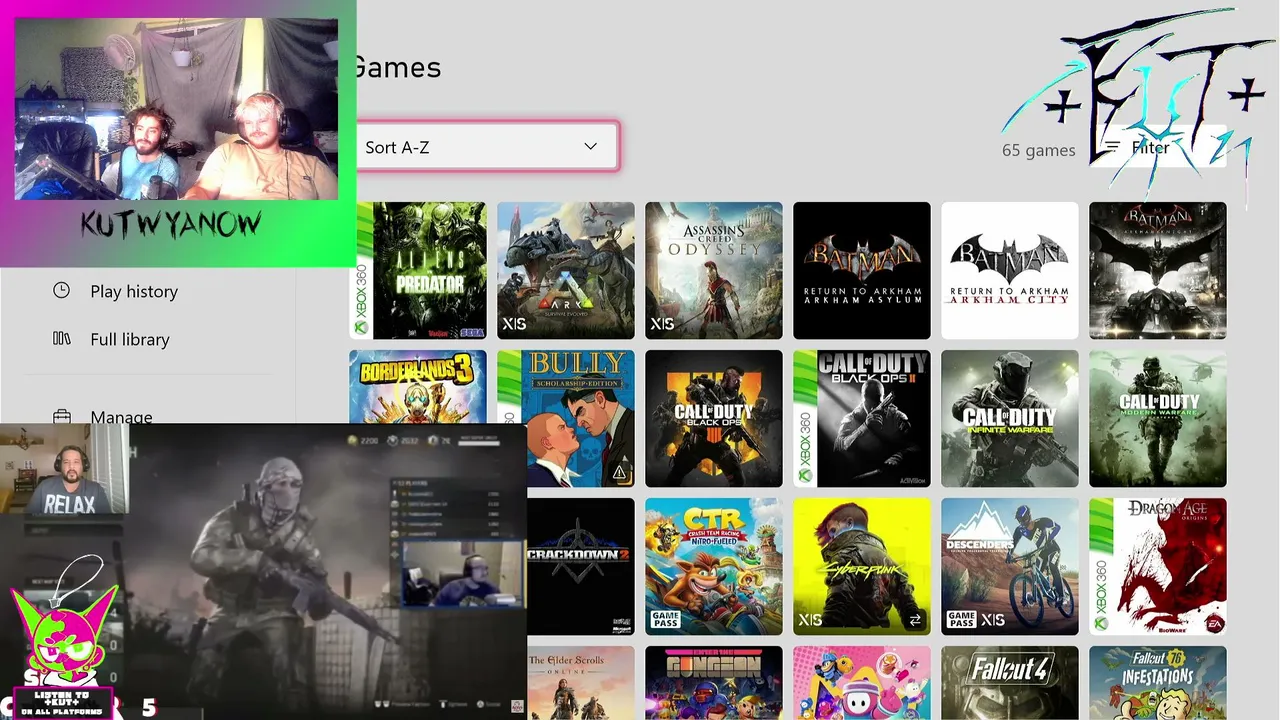This screenshot has height=720, width=1280.
Task: Select the Descenders game tile
Action: click(1010, 567)
